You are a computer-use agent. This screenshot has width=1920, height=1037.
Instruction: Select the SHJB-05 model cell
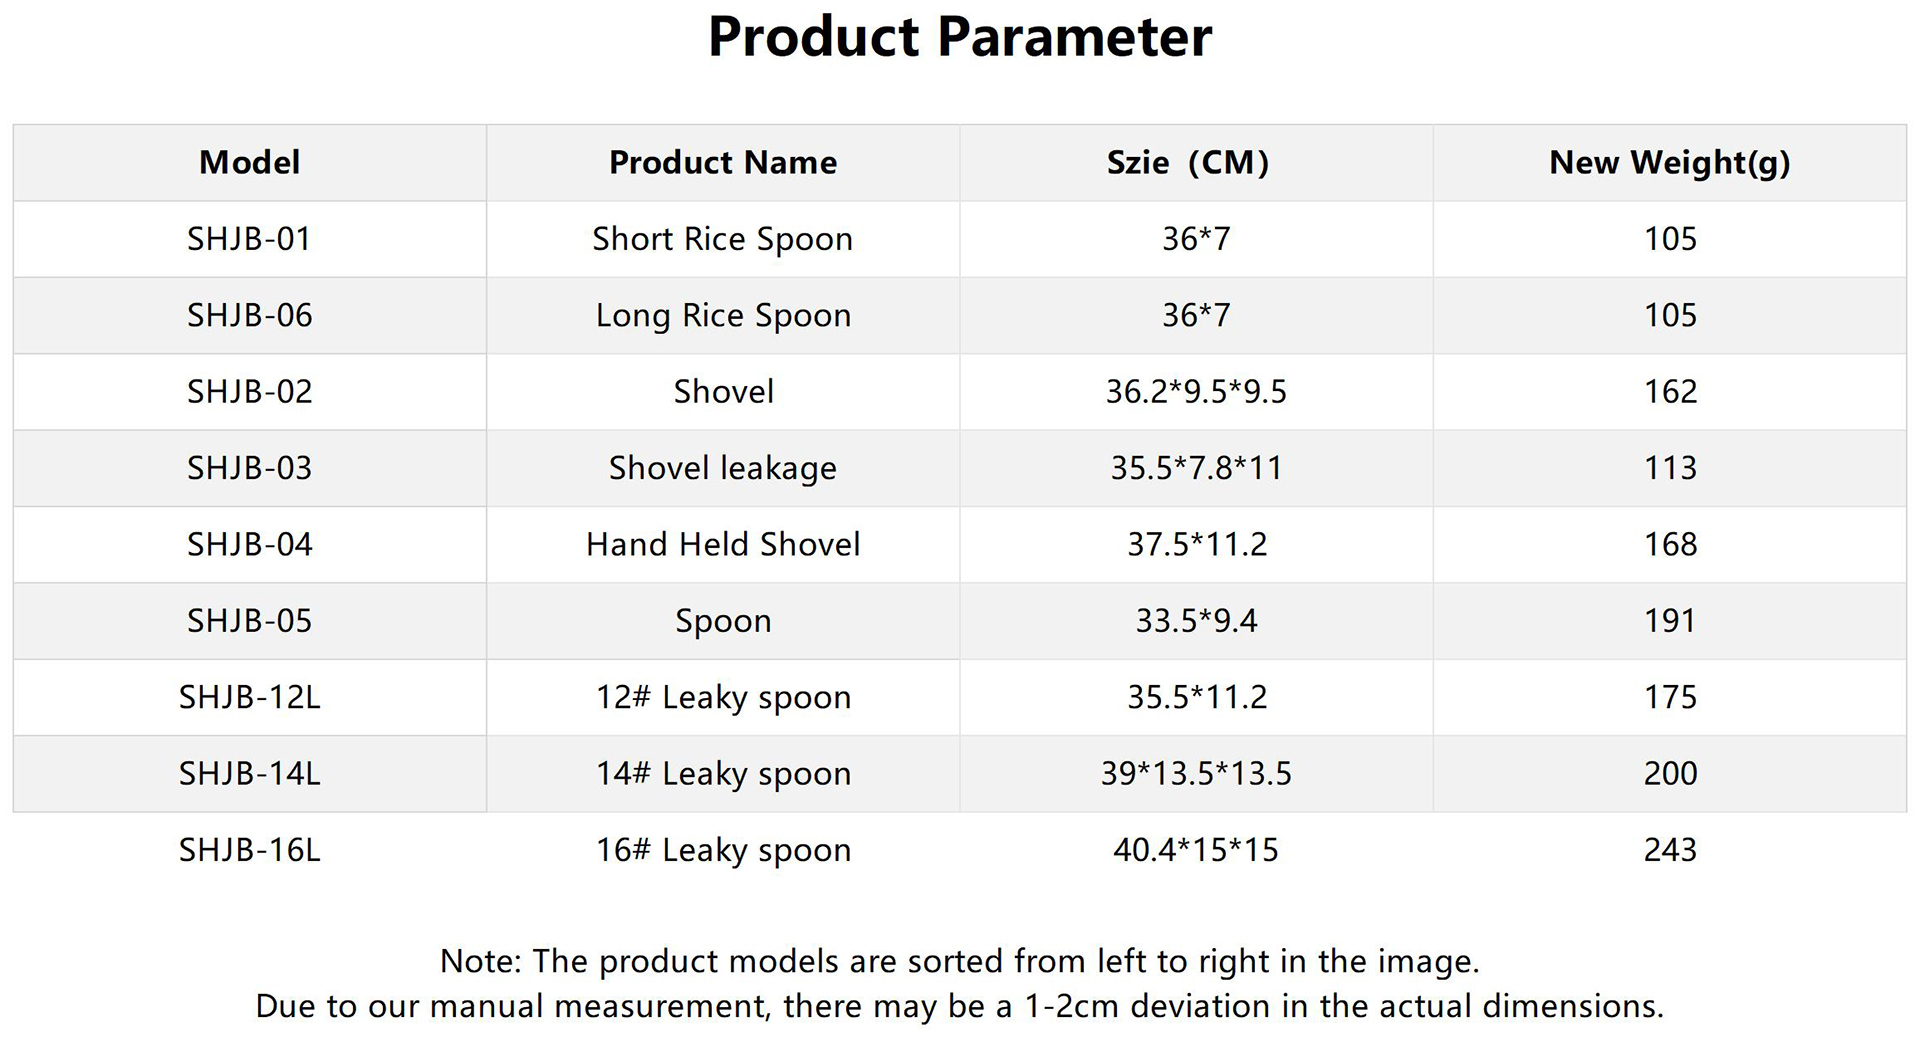click(249, 621)
